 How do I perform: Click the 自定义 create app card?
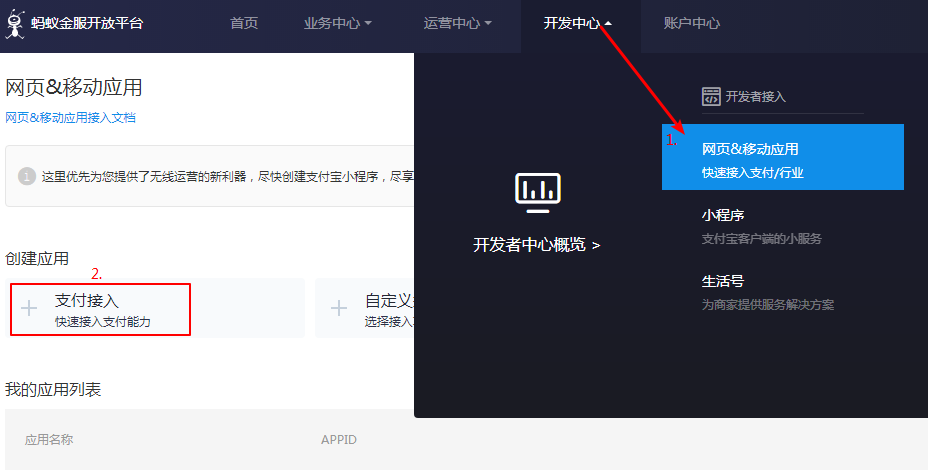click(365, 308)
